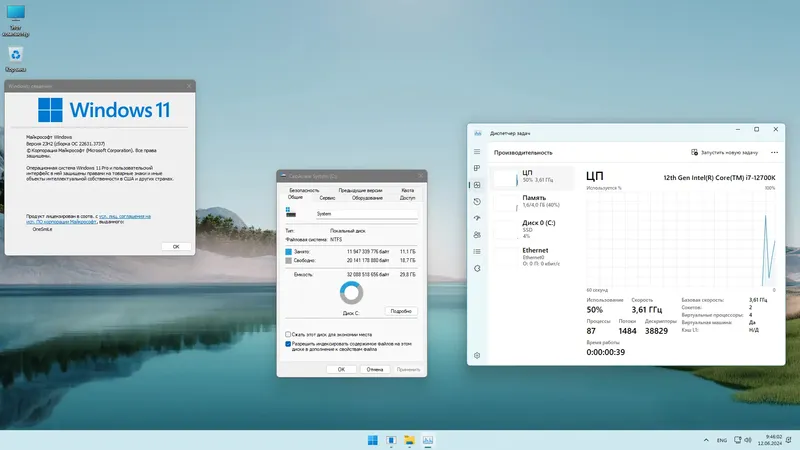The height and width of the screenshot is (450, 800).
Task: Switch to the Сервис tab in disk properties
Action: click(328, 198)
